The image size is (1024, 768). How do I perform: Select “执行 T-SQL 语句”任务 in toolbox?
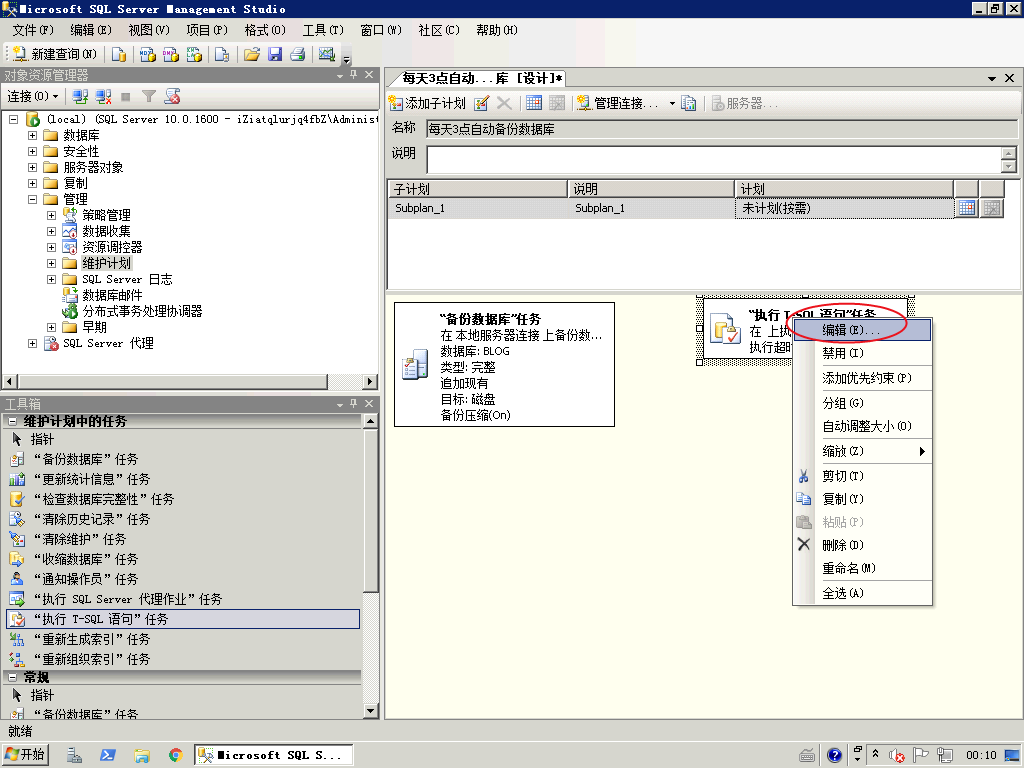coord(183,619)
